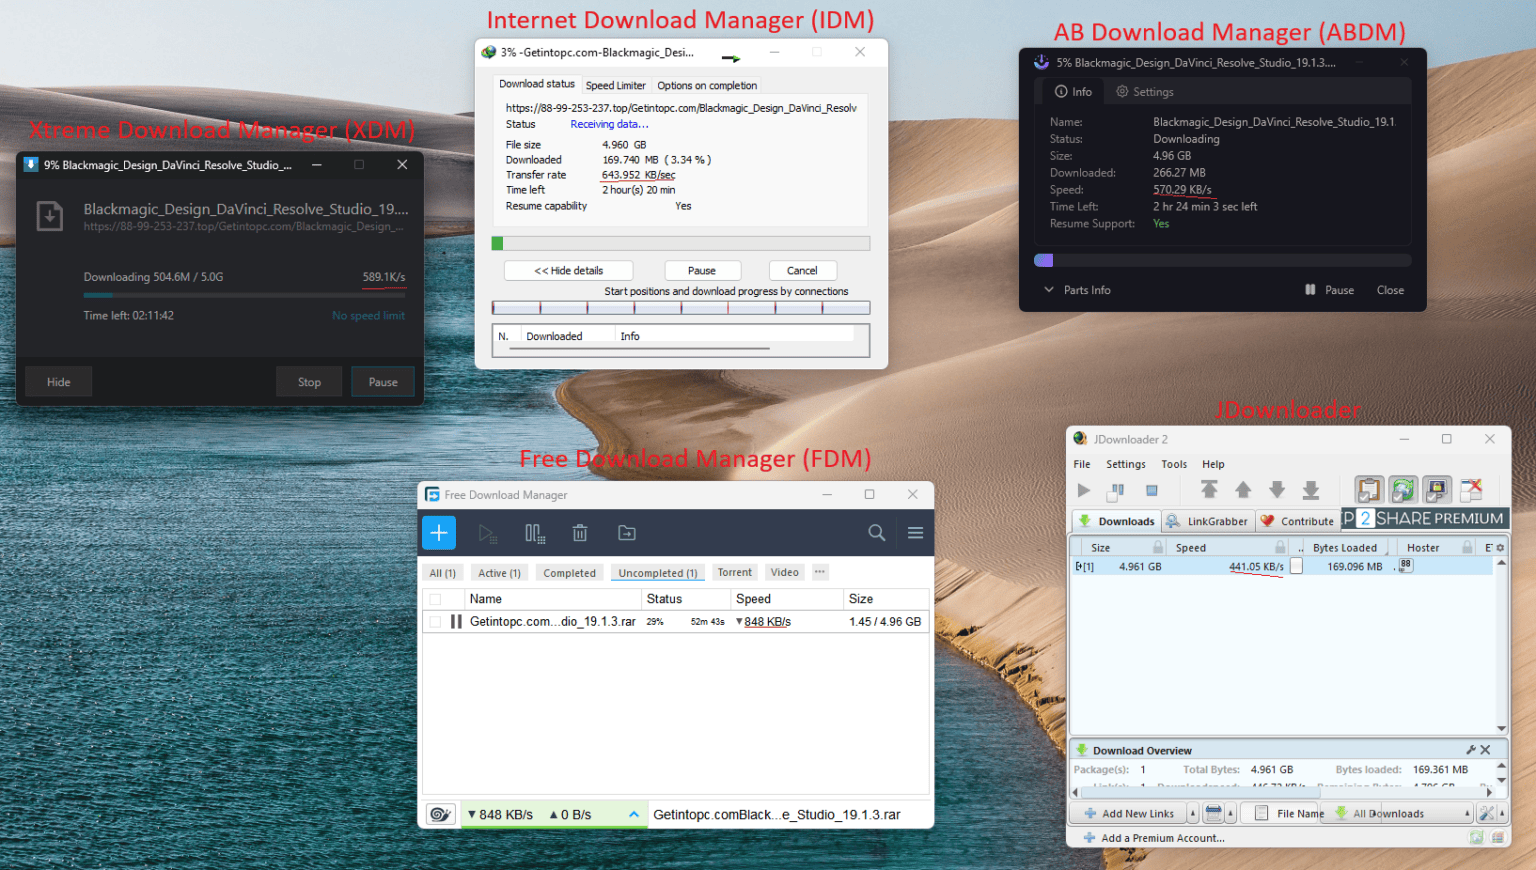
Task: Click the clipboard observer icon in JDownloader
Action: pyautogui.click(x=1369, y=489)
